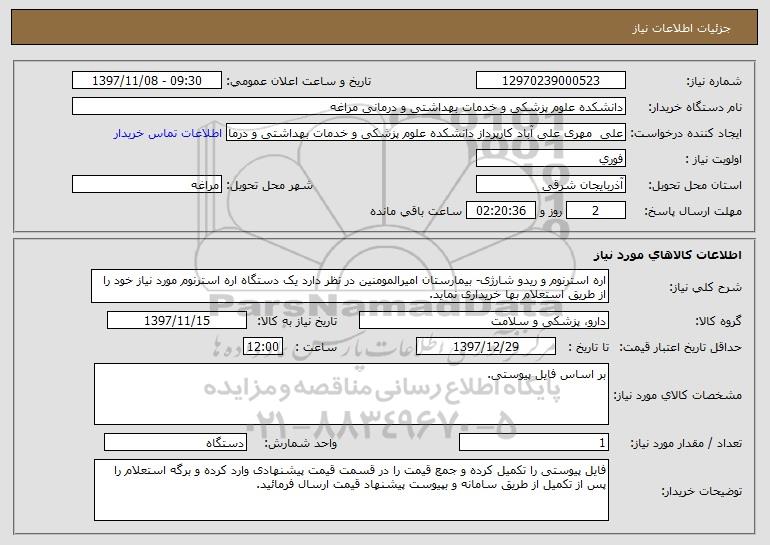Screen dimensions: 770x545
Task: Click the quantity field showing 1
Action: click(x=534, y=442)
